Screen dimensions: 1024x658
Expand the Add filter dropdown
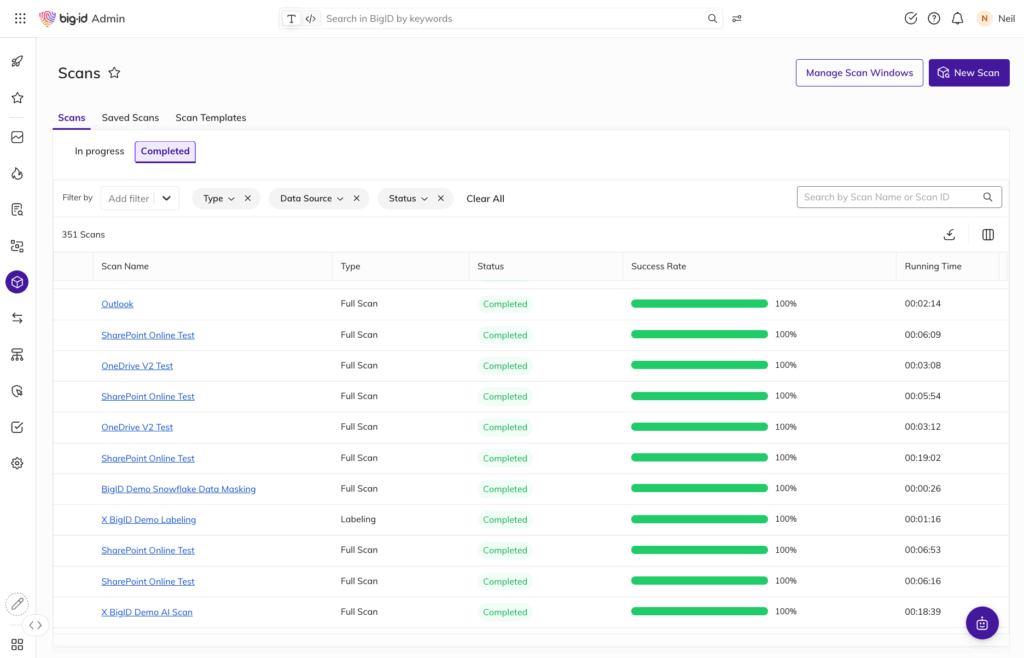click(x=166, y=198)
